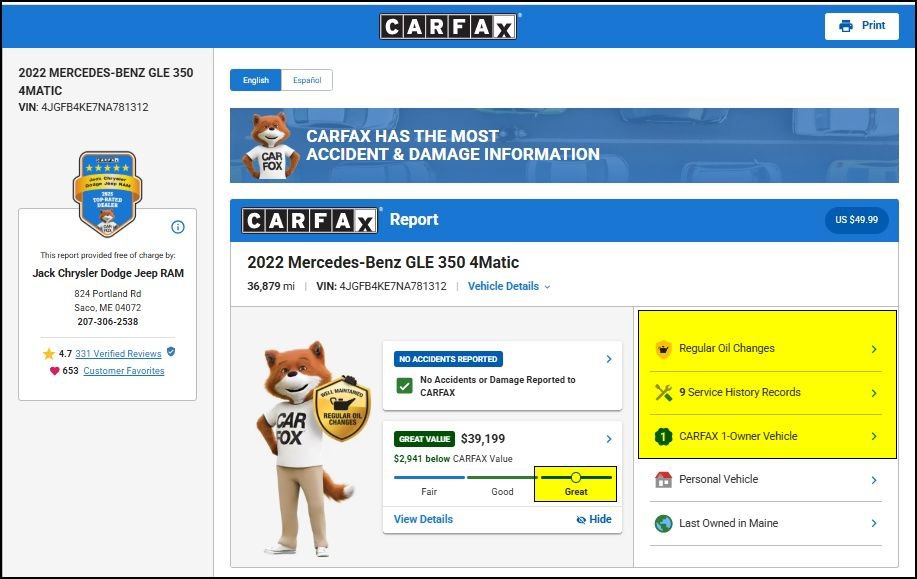Expand the No Accidents Reported chevron
Viewport: 917px width, 579px height.
(x=609, y=359)
